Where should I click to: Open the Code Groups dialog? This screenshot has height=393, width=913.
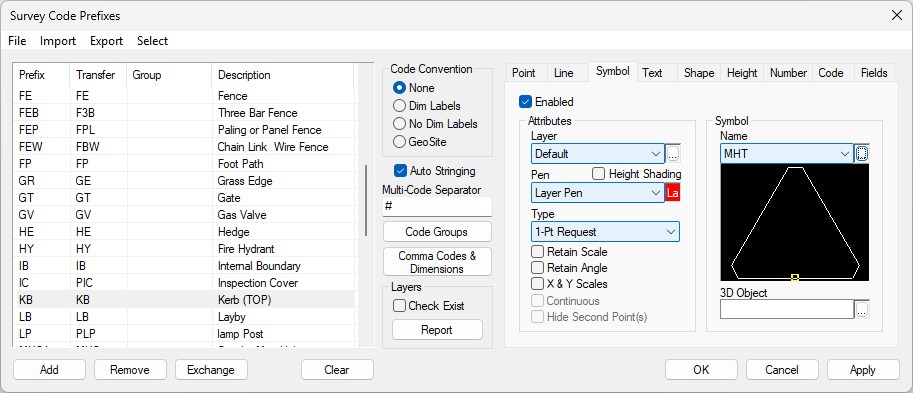(x=437, y=232)
